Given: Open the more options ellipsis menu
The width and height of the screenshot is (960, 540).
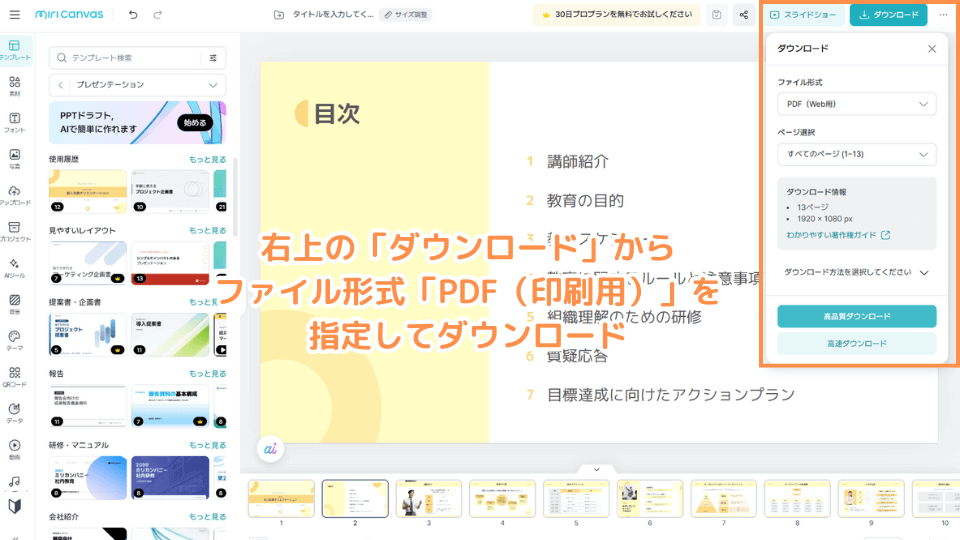Looking at the screenshot, I should 943,15.
